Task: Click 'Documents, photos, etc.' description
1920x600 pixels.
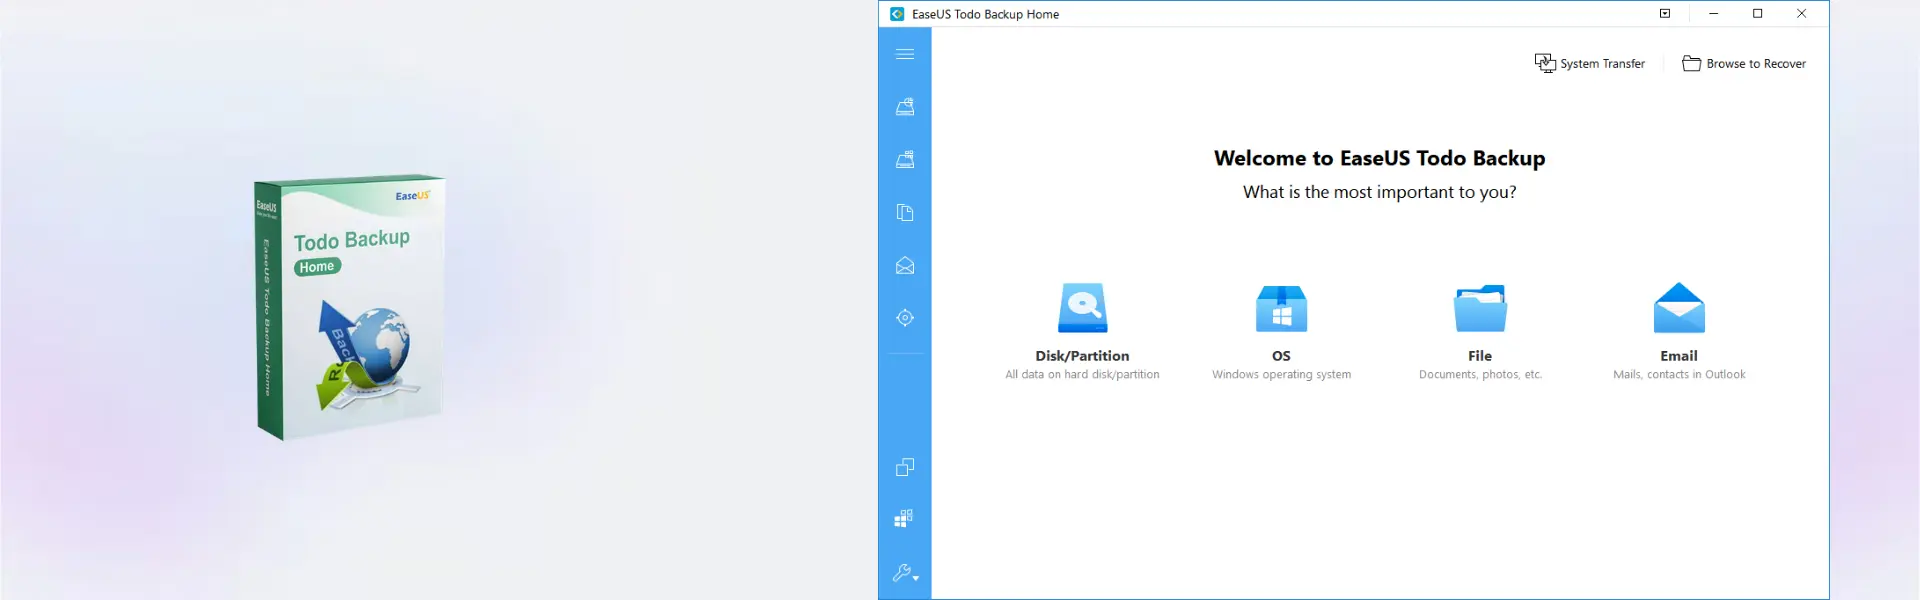Action: 1480,375
